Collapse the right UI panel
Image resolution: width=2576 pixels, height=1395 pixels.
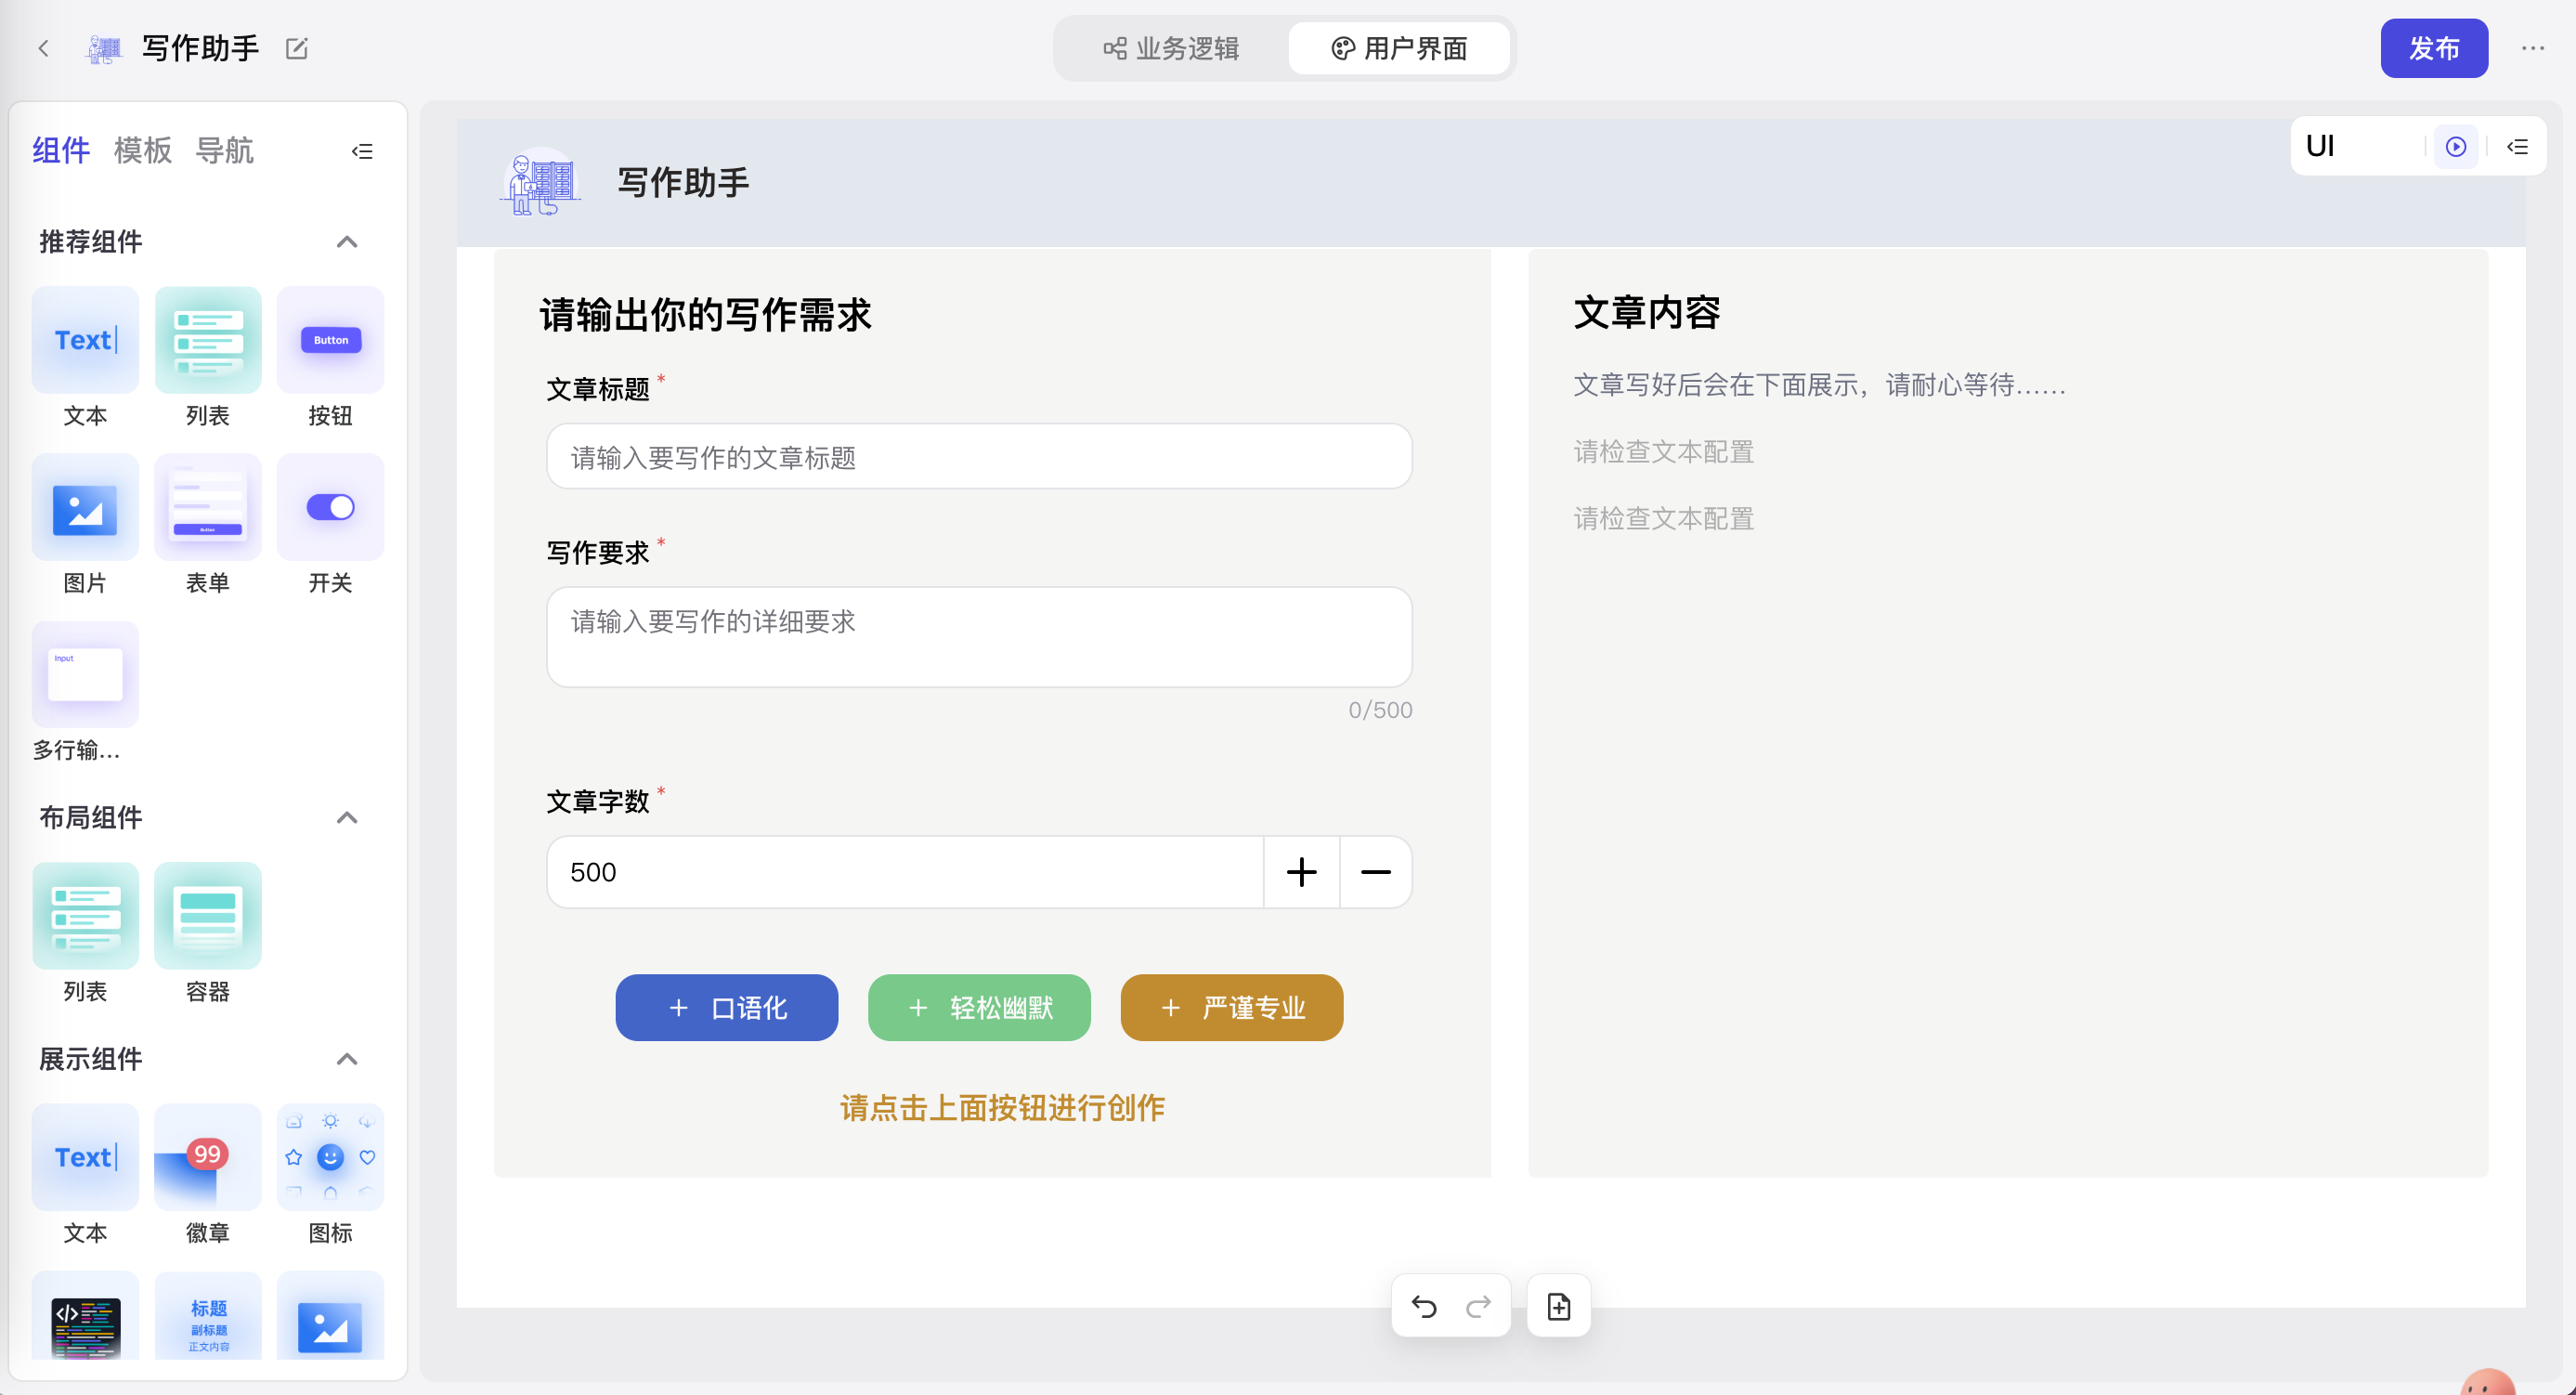(x=2517, y=147)
